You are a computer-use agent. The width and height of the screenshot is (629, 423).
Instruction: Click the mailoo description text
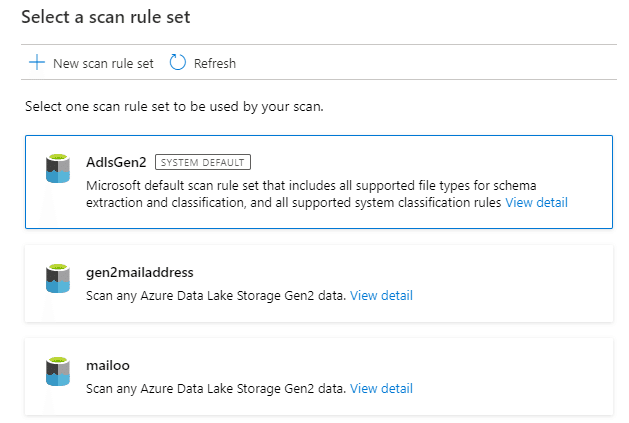point(216,388)
